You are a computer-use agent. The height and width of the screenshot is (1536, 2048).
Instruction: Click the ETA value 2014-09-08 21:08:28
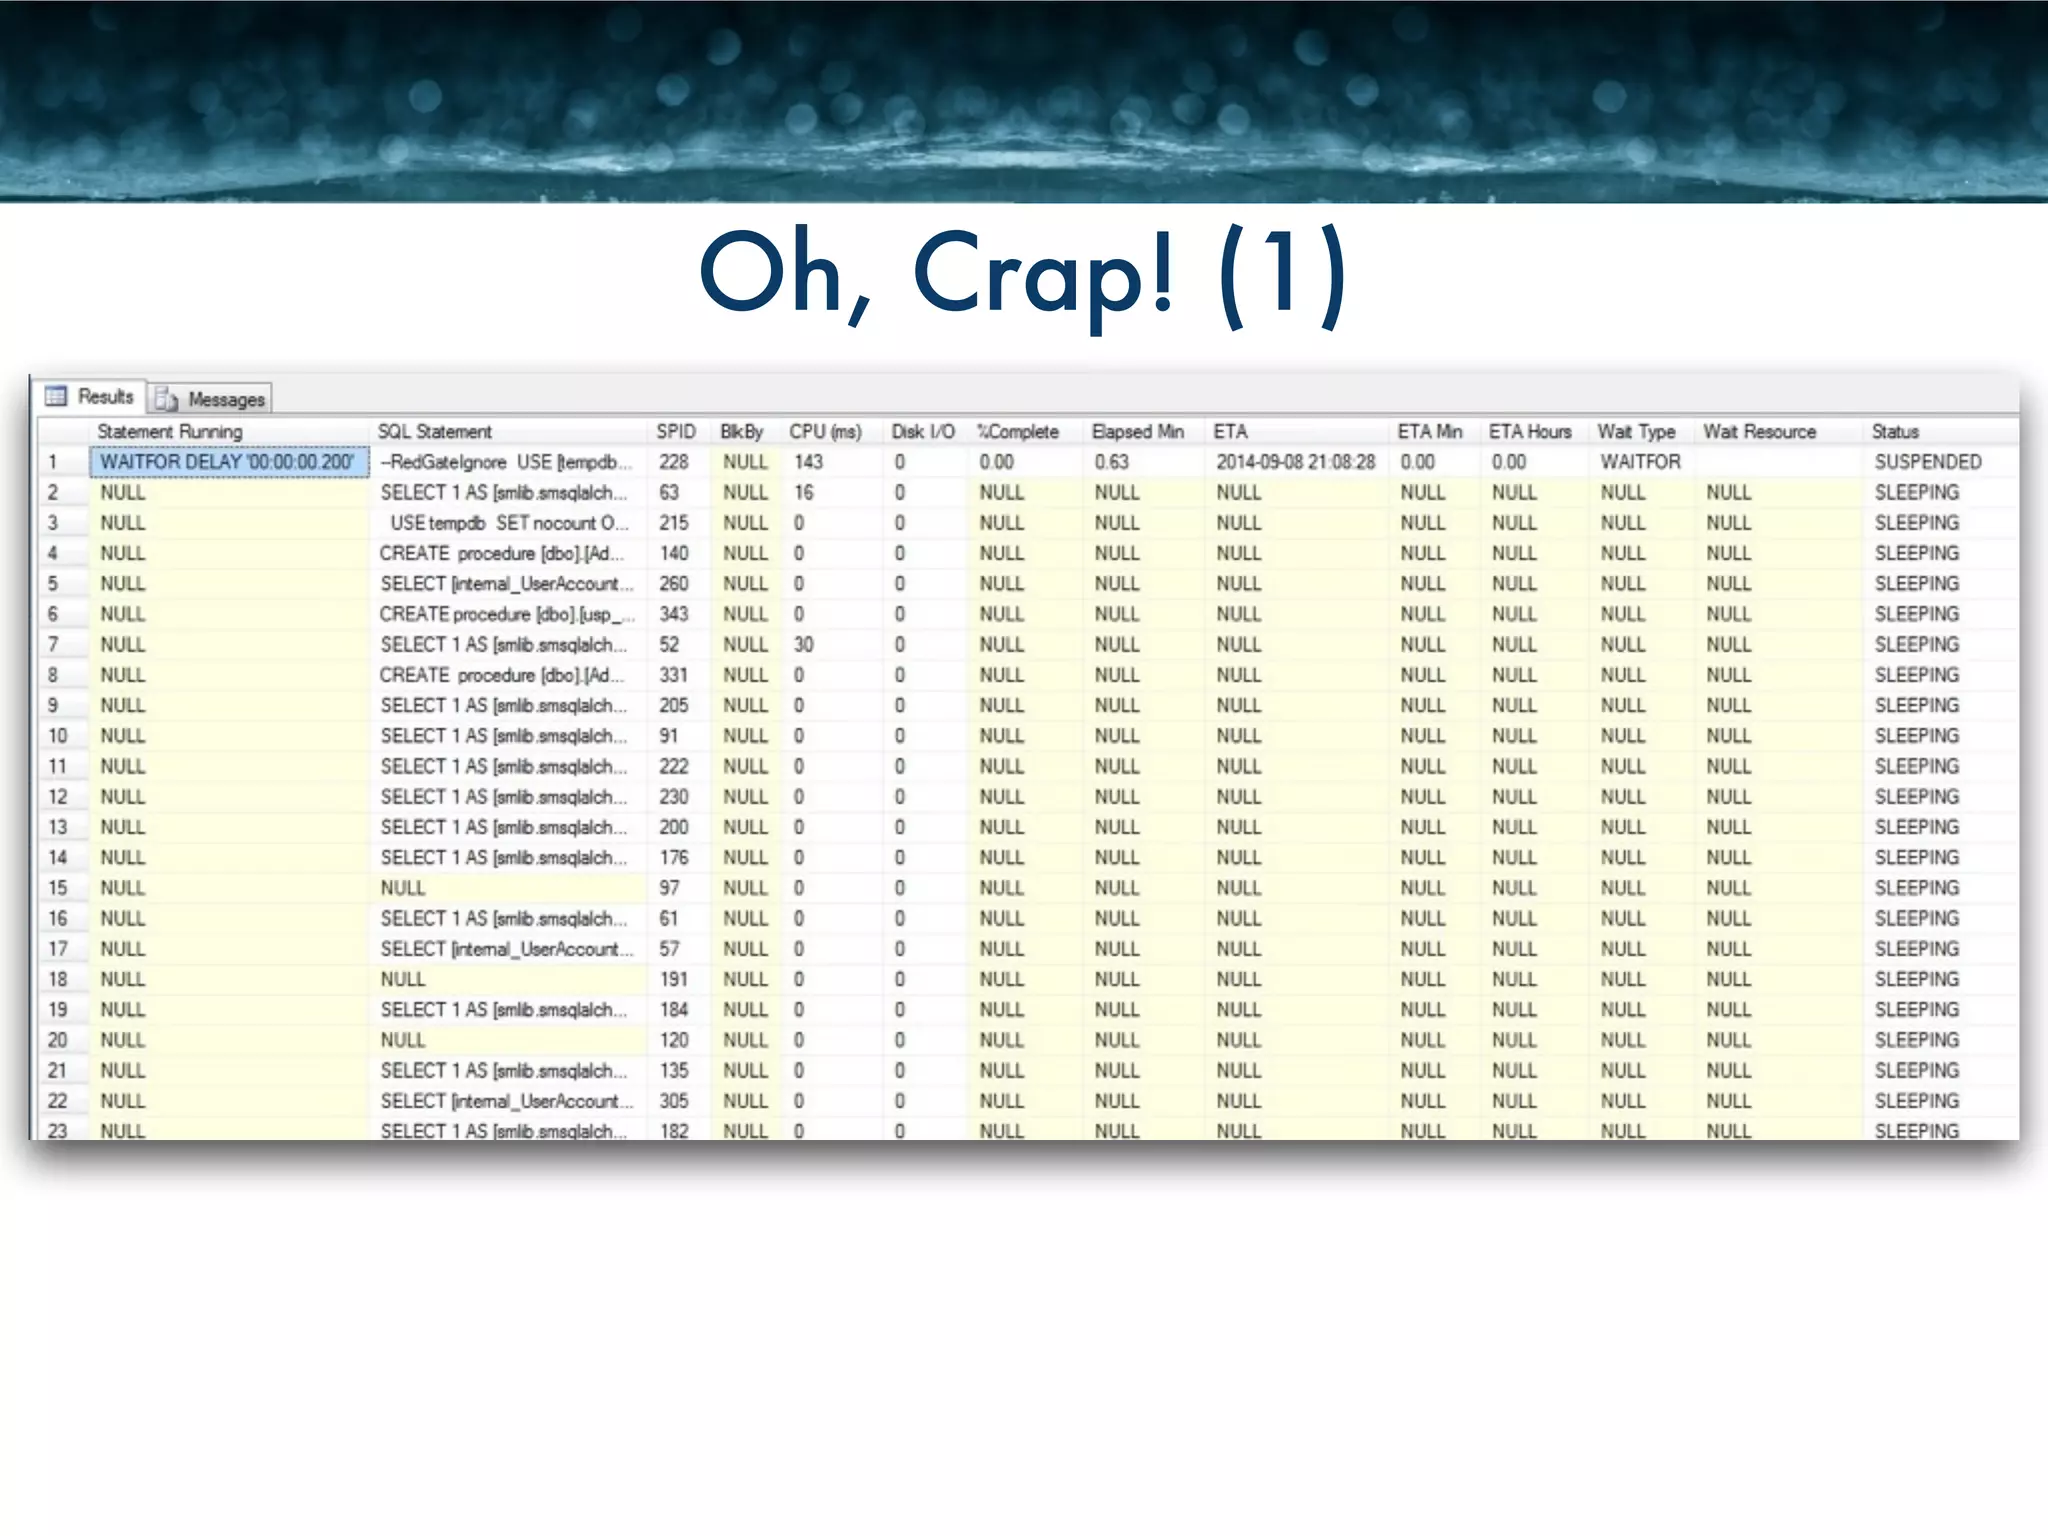pos(1295,462)
